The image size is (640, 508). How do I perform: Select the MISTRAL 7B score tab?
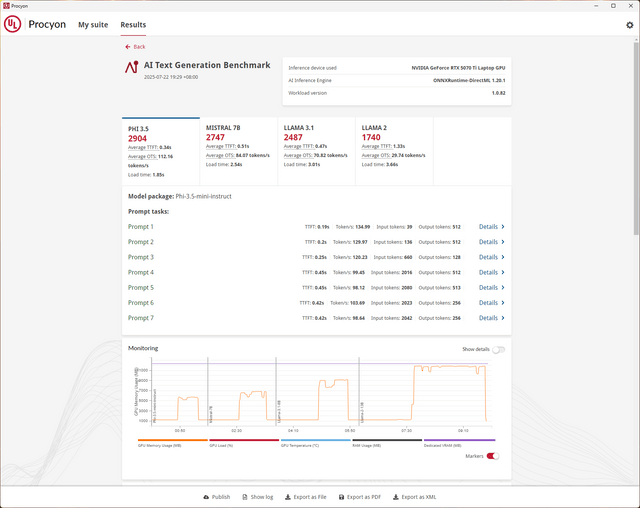239,151
